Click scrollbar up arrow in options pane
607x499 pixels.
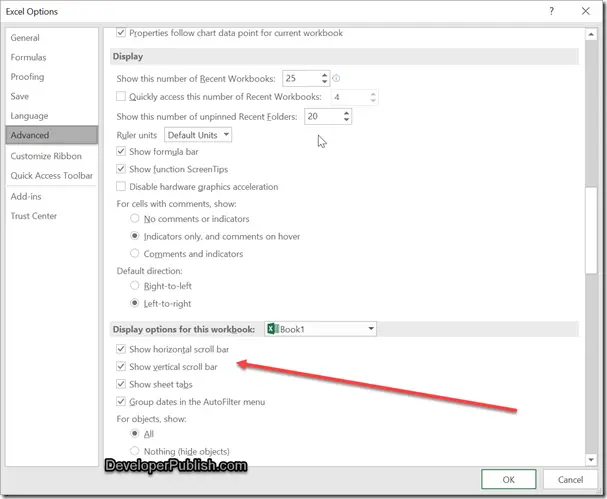pyautogui.click(x=591, y=34)
